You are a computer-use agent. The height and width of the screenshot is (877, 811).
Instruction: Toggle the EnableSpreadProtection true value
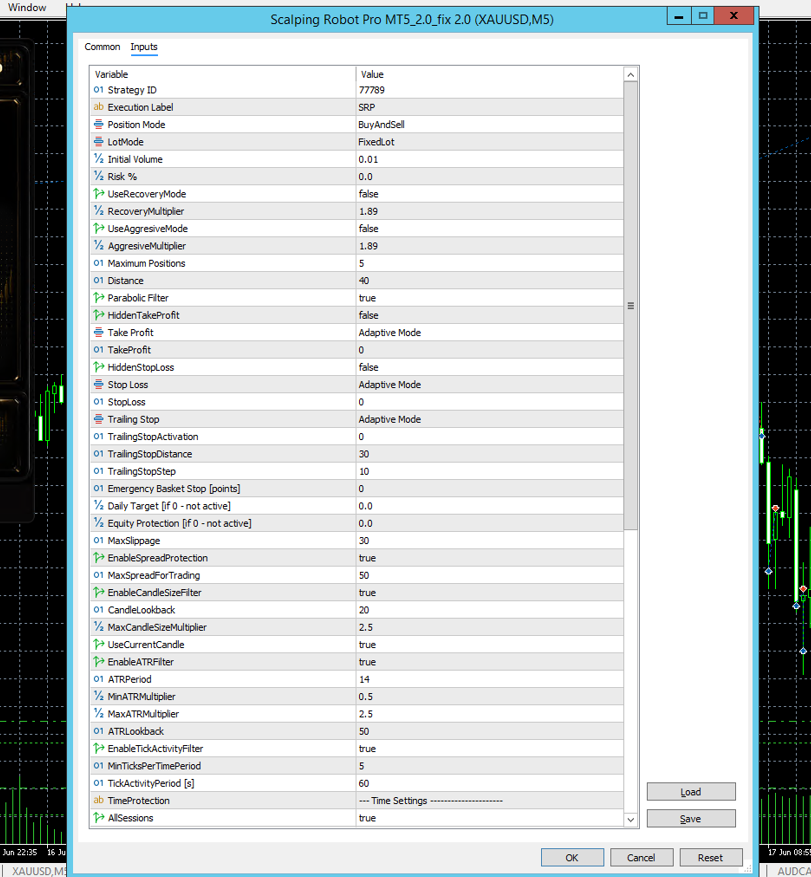(x=489, y=558)
